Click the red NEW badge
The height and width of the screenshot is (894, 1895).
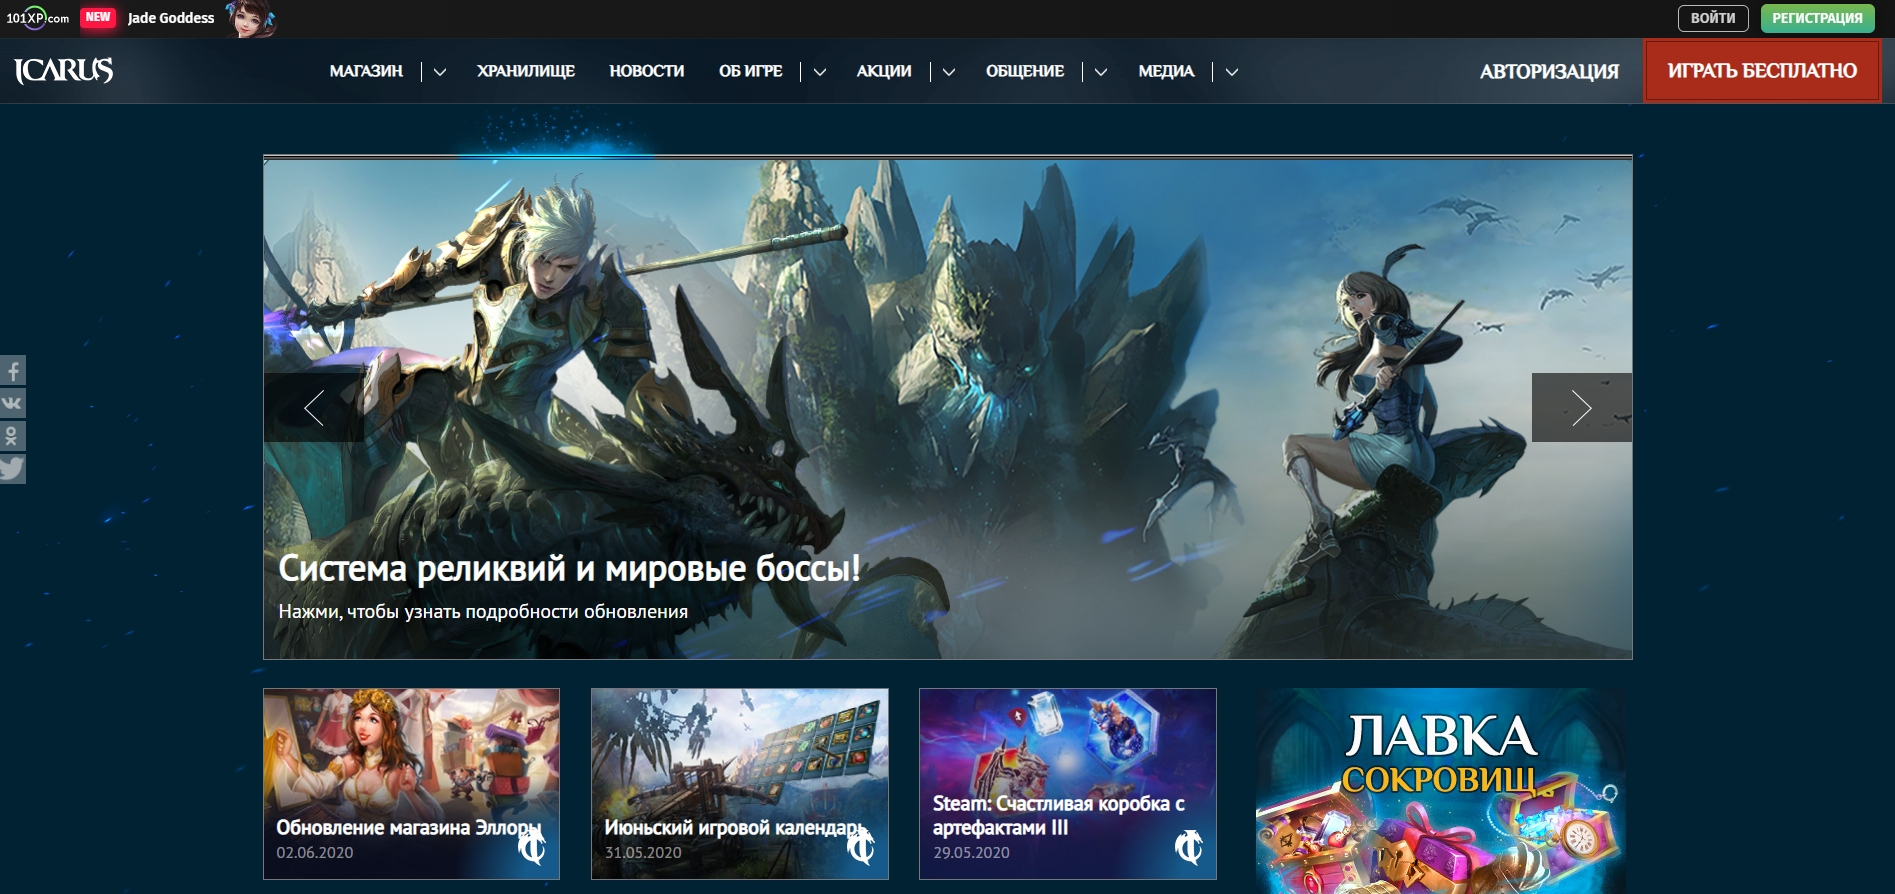click(x=98, y=18)
